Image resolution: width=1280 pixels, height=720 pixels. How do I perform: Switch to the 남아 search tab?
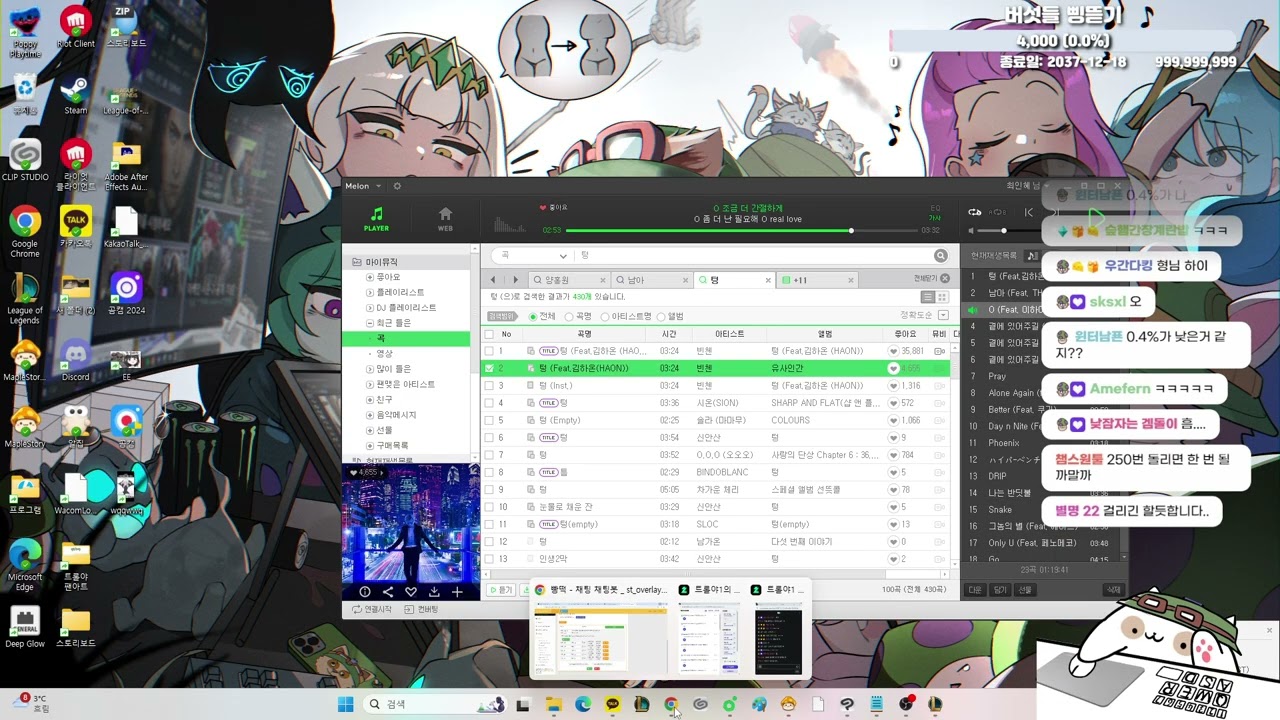652,280
